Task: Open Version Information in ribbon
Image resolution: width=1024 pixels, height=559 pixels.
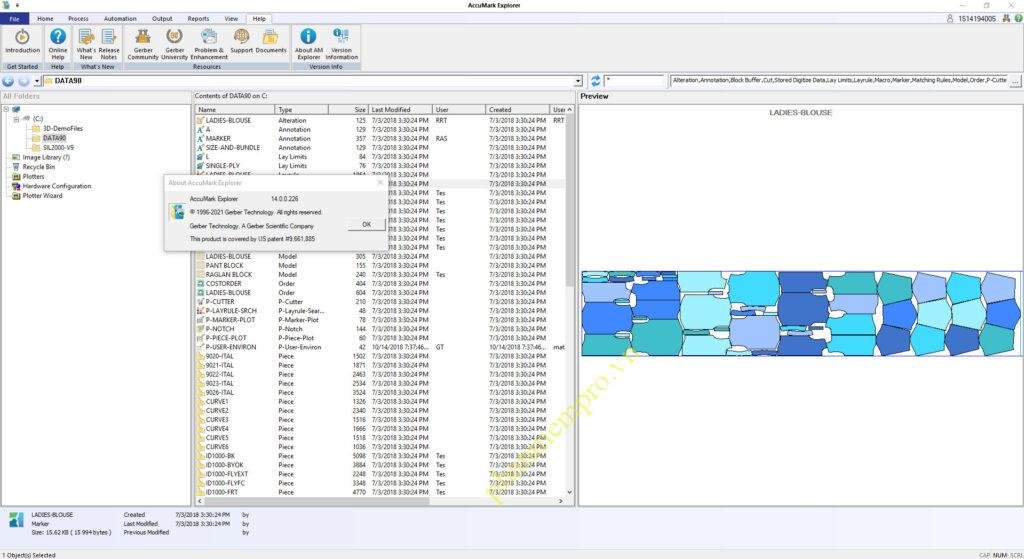Action: pyautogui.click(x=341, y=41)
